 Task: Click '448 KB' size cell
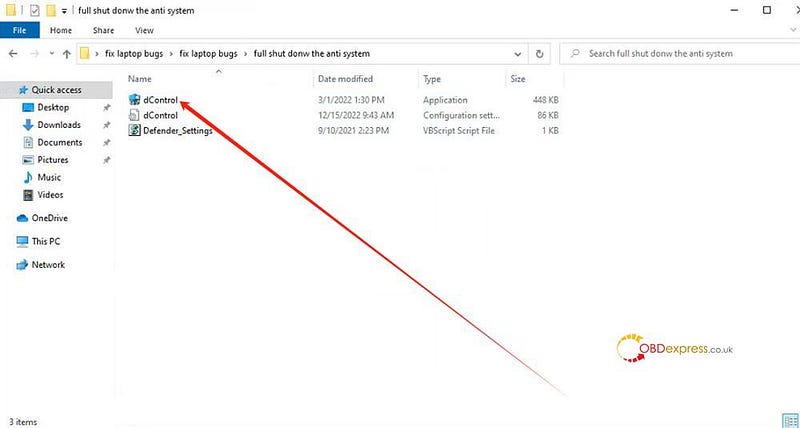(545, 100)
